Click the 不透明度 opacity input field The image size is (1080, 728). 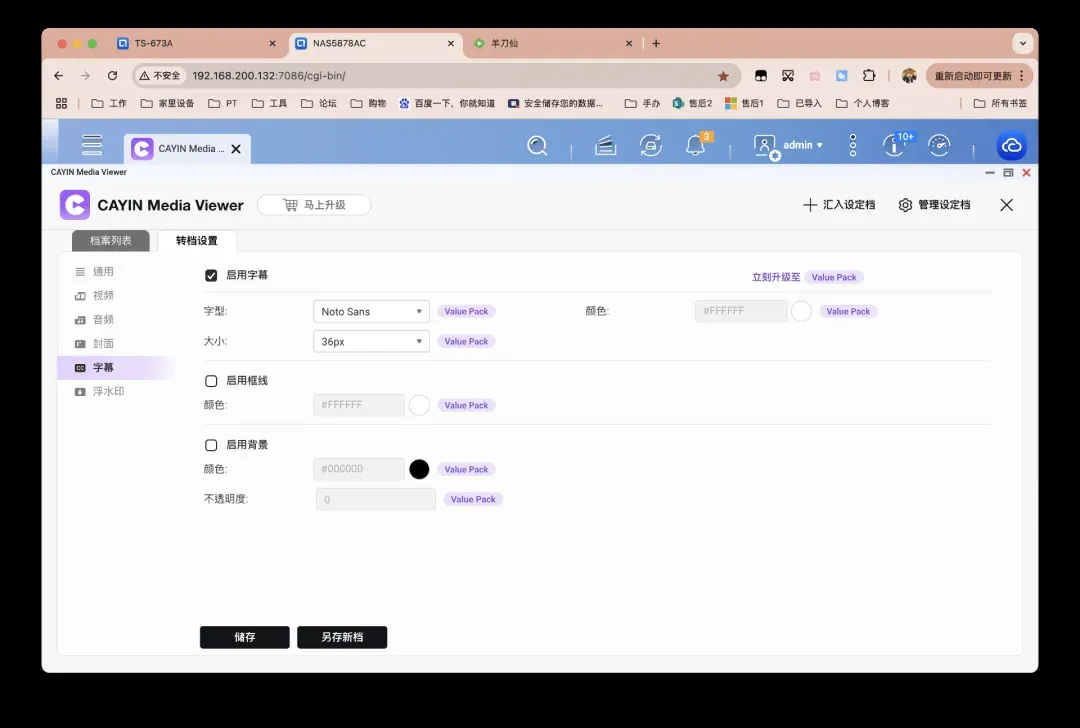[x=375, y=499]
